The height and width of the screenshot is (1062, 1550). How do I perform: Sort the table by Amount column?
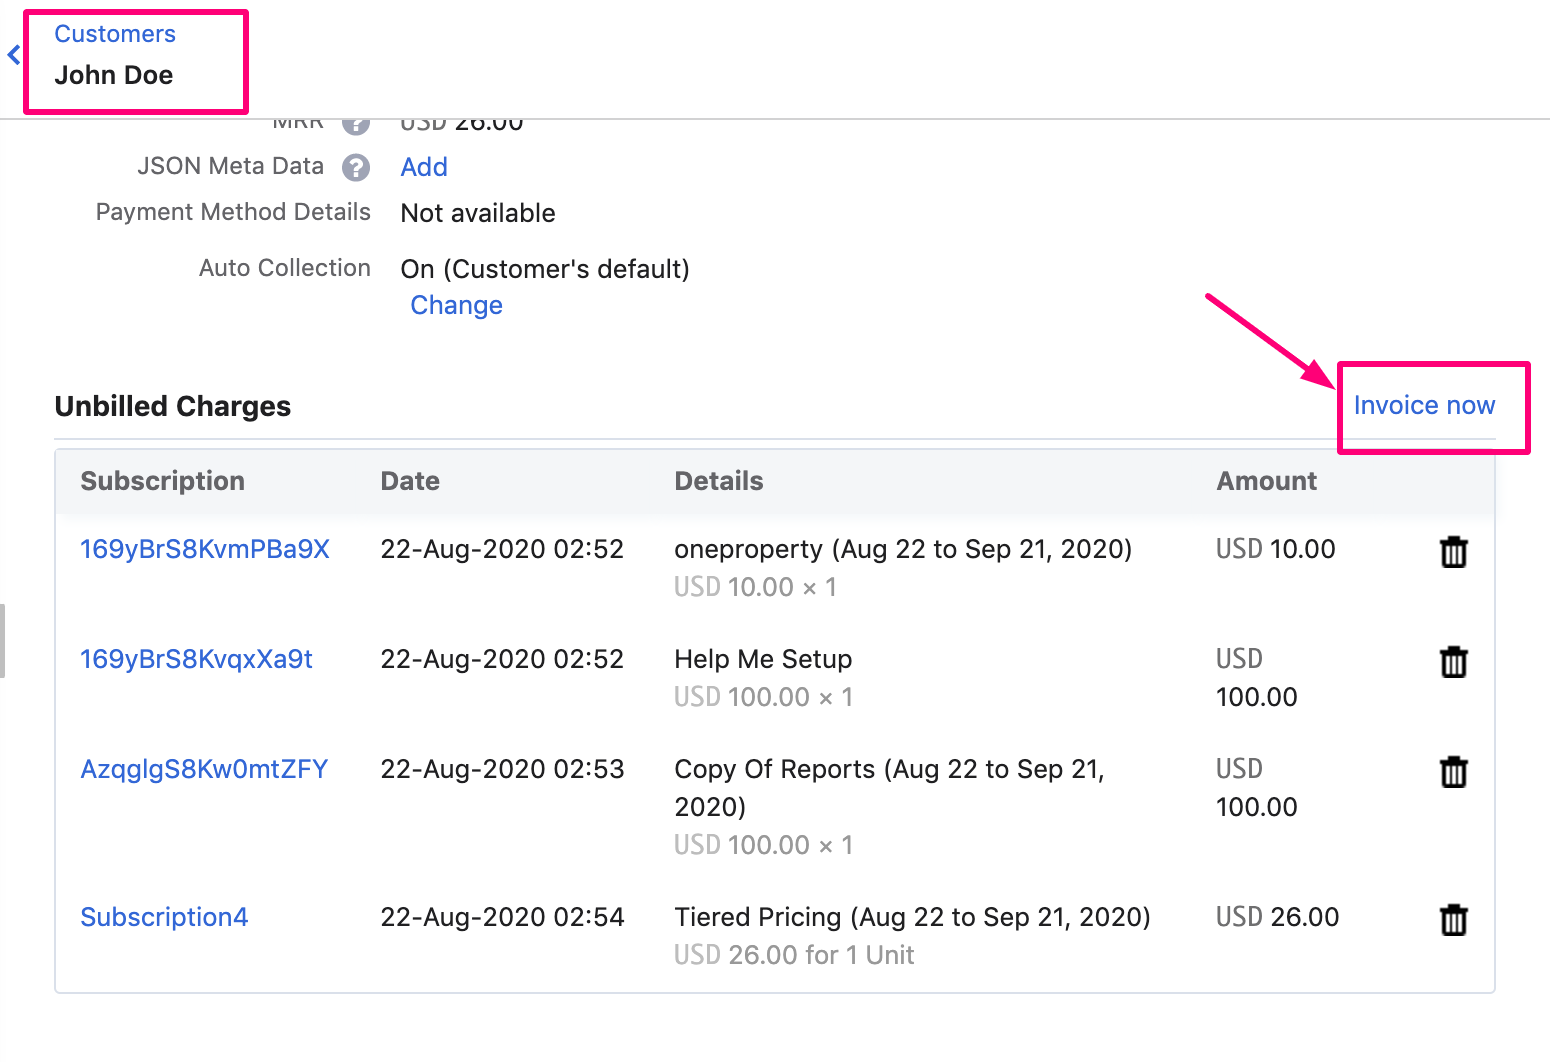pyautogui.click(x=1266, y=481)
